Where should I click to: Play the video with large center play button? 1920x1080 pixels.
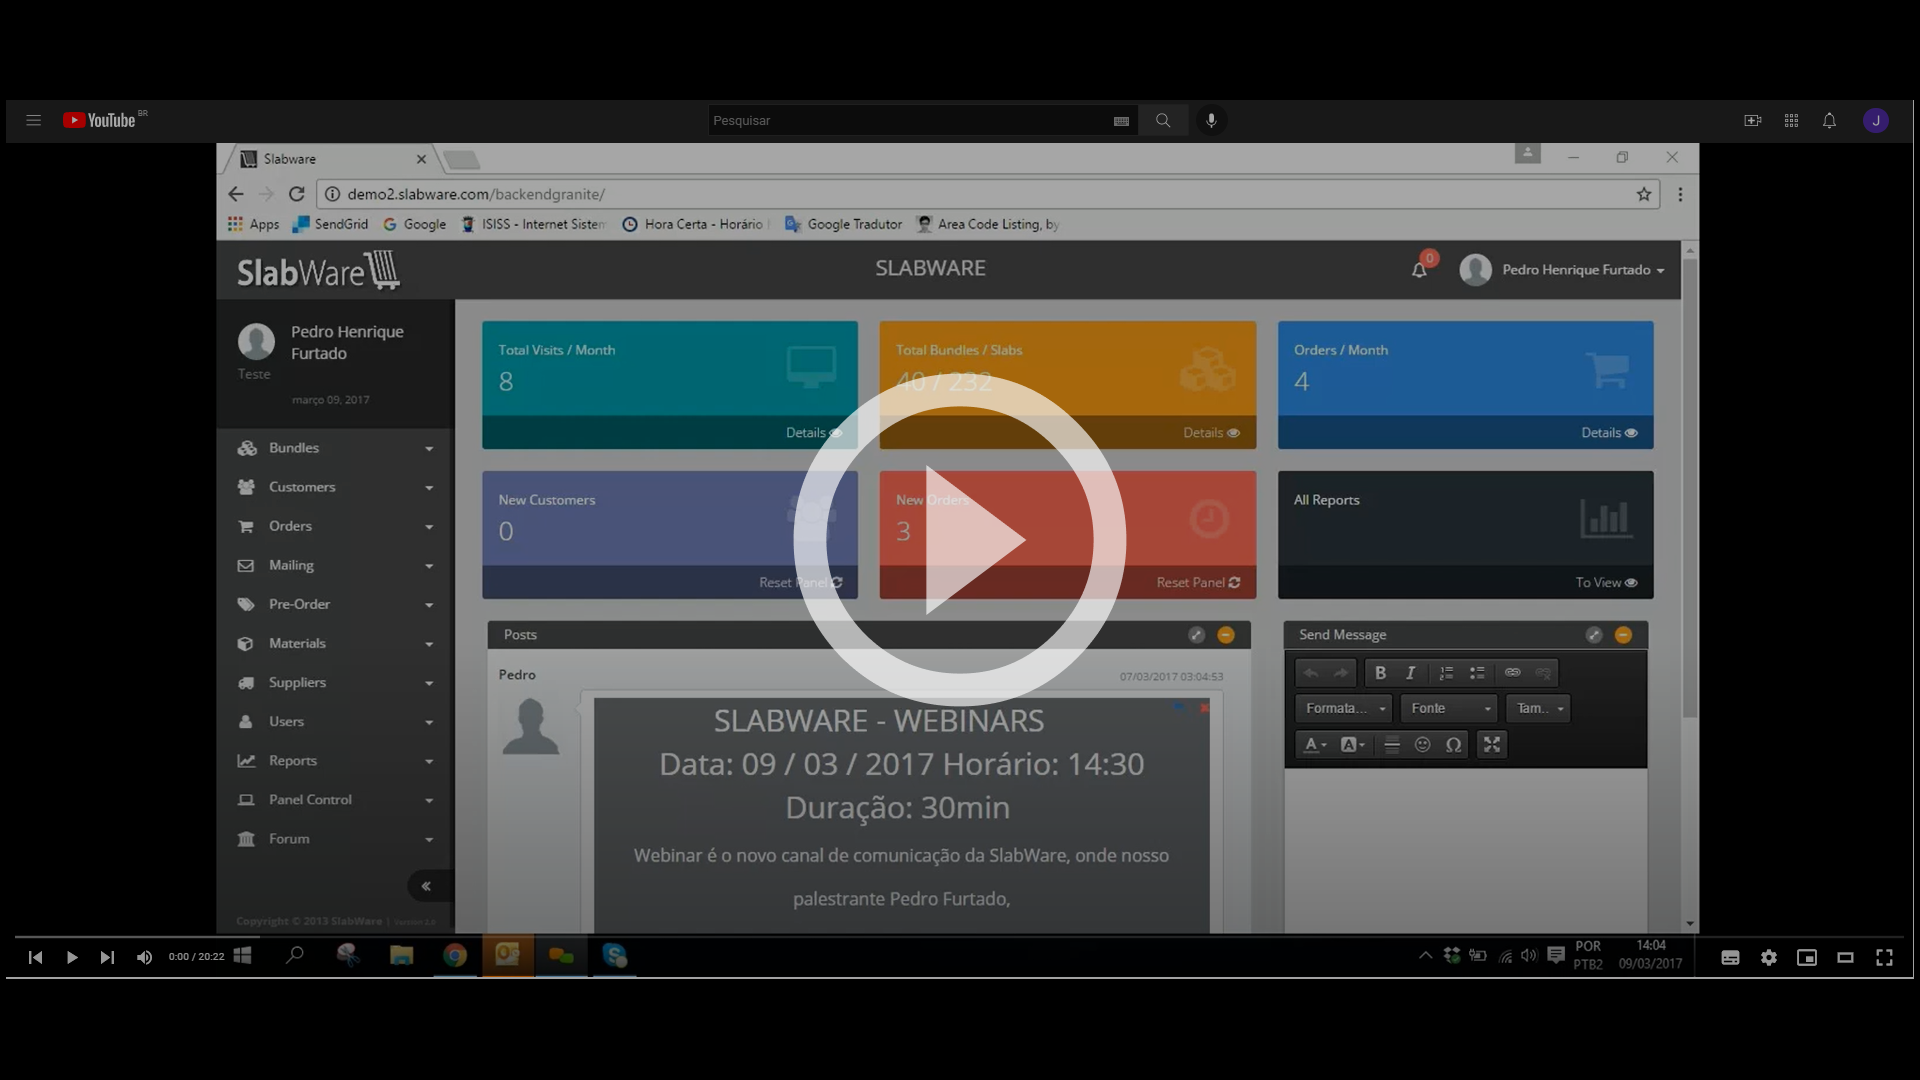(x=959, y=539)
